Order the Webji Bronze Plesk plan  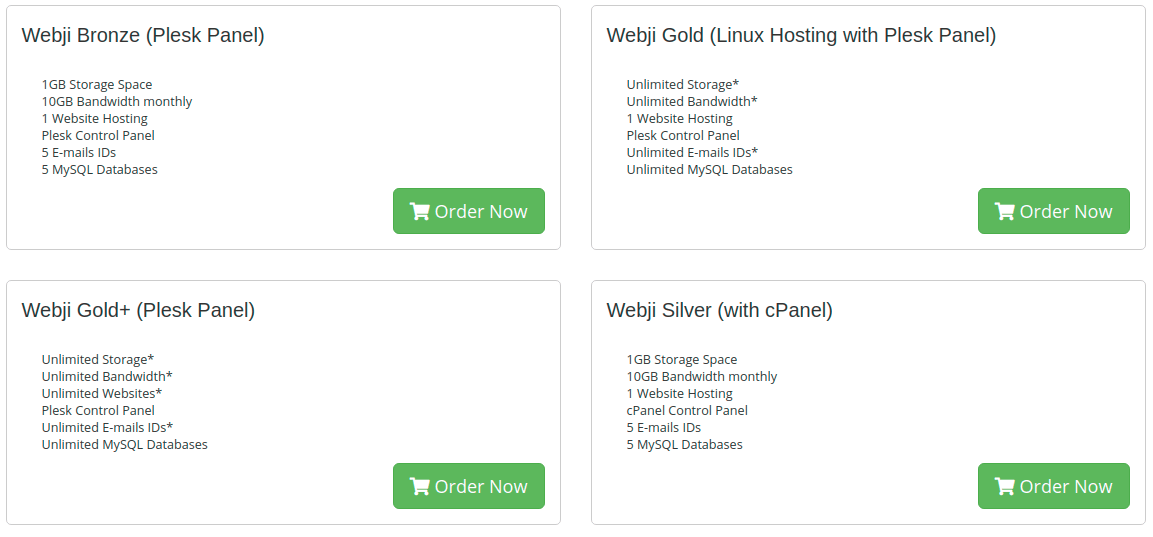click(469, 211)
